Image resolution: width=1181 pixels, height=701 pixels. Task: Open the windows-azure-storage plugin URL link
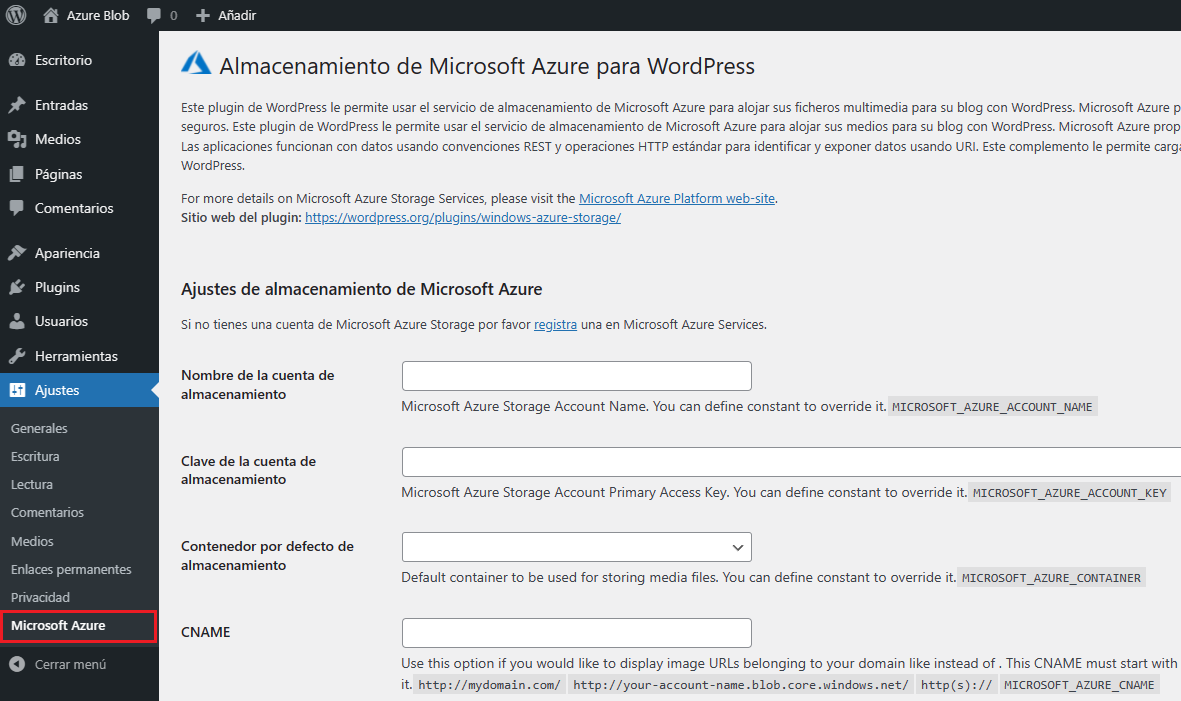[462, 218]
